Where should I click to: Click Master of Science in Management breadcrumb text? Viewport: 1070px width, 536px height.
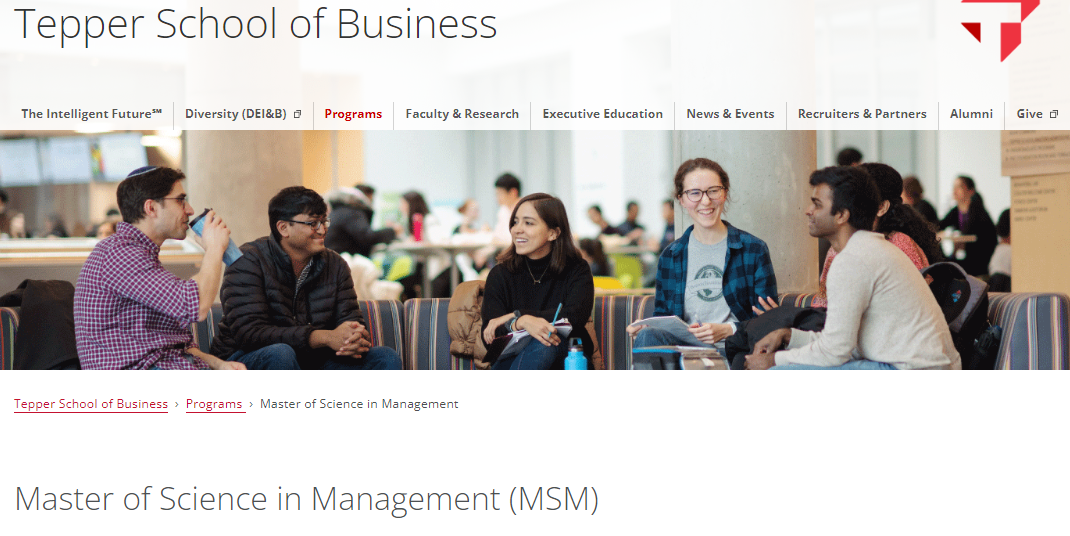click(x=359, y=404)
